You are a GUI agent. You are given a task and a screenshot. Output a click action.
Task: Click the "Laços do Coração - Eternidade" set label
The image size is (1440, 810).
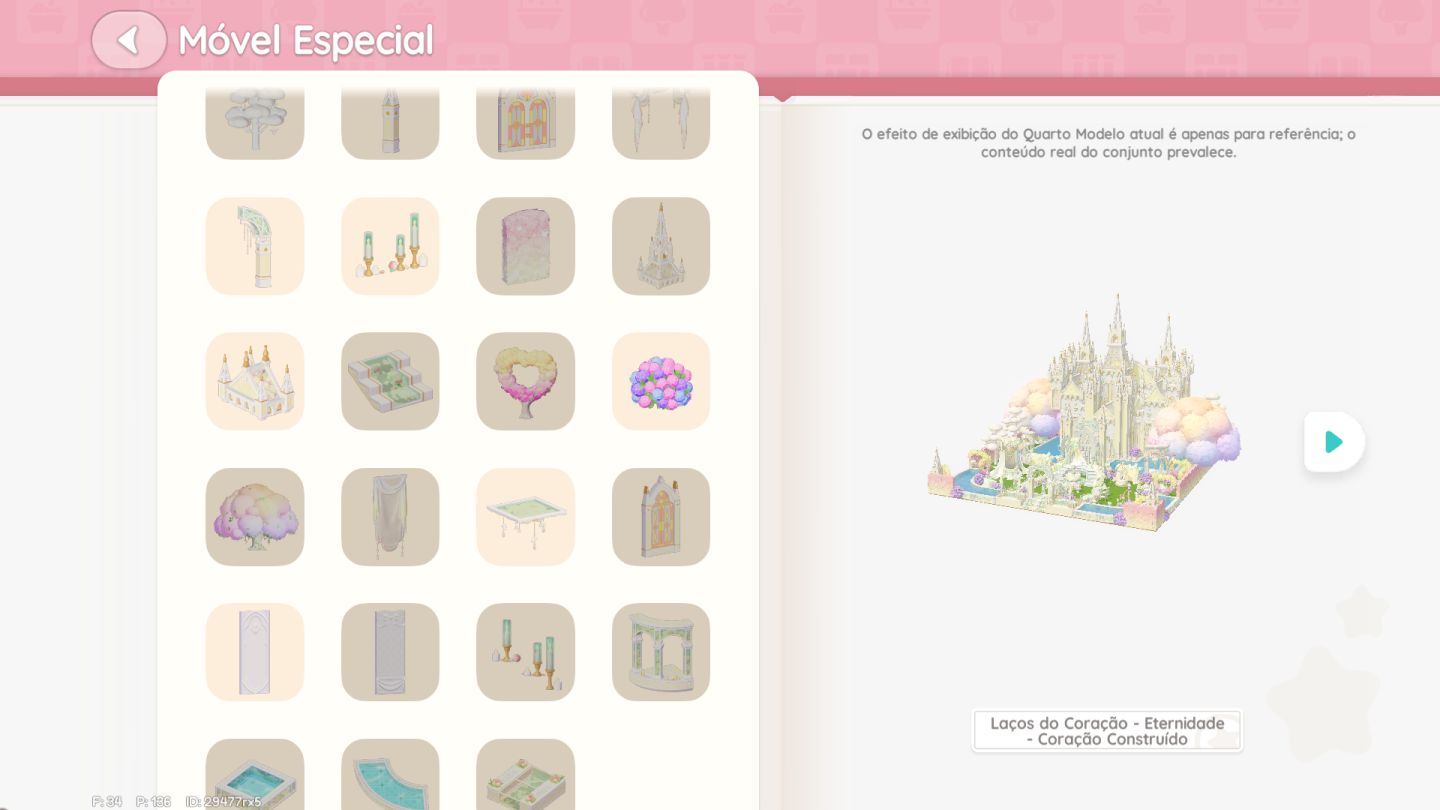click(x=1107, y=731)
